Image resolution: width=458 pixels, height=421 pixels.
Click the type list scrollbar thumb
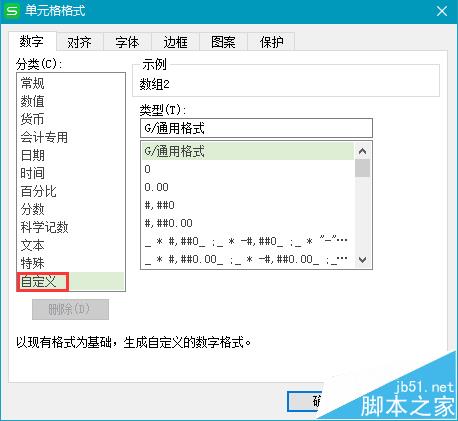pos(362,168)
